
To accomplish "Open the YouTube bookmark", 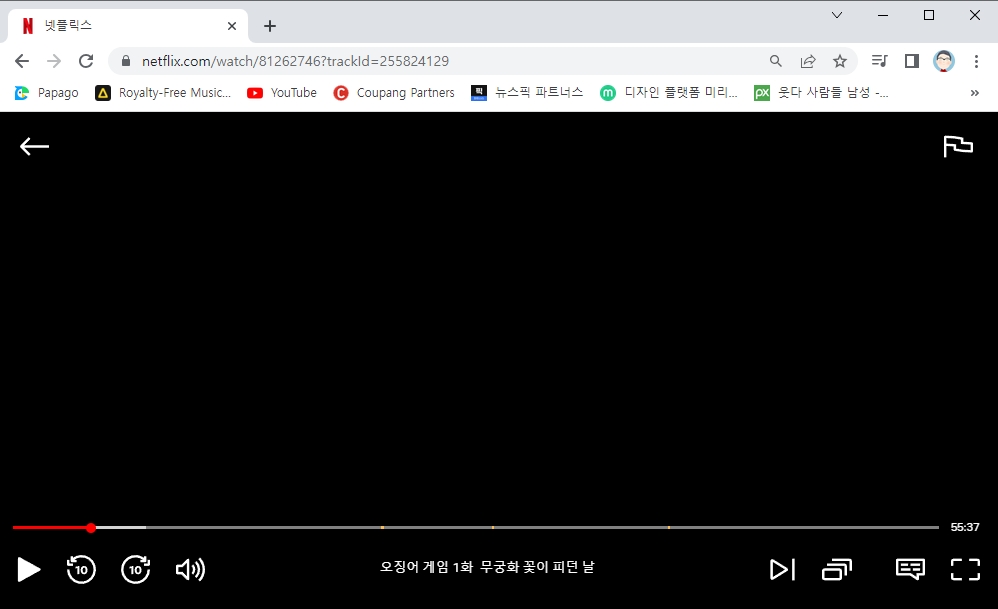I will point(281,93).
